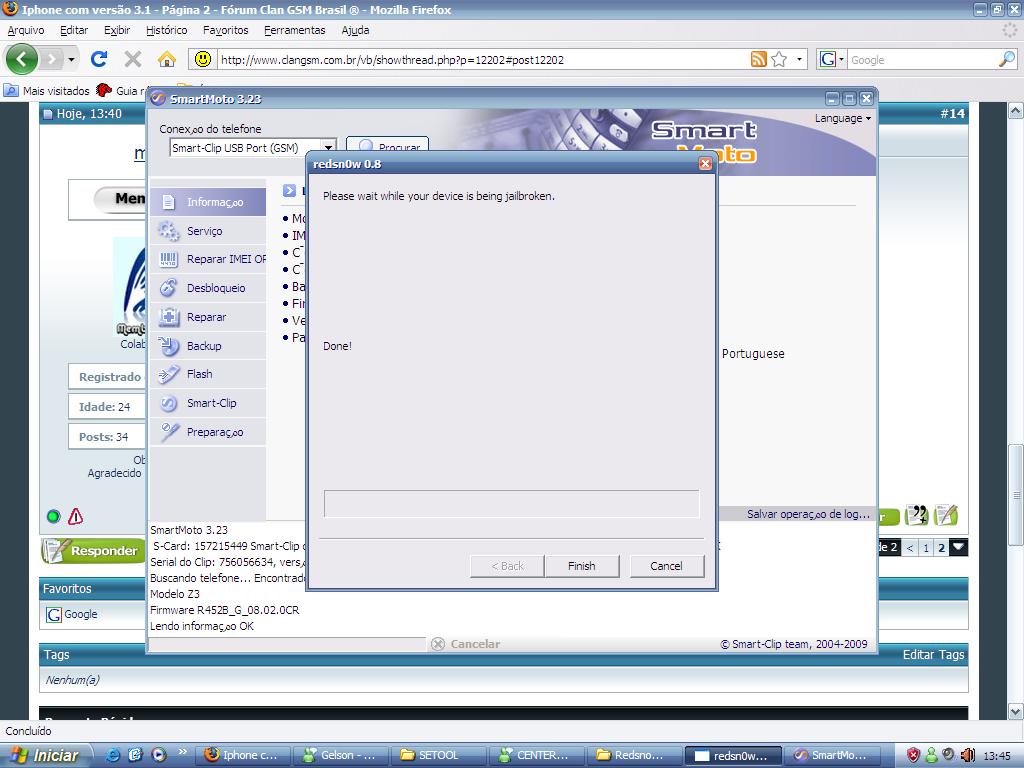Image resolution: width=1024 pixels, height=768 pixels.
Task: Click the Firefox URL address field
Action: (x=483, y=59)
